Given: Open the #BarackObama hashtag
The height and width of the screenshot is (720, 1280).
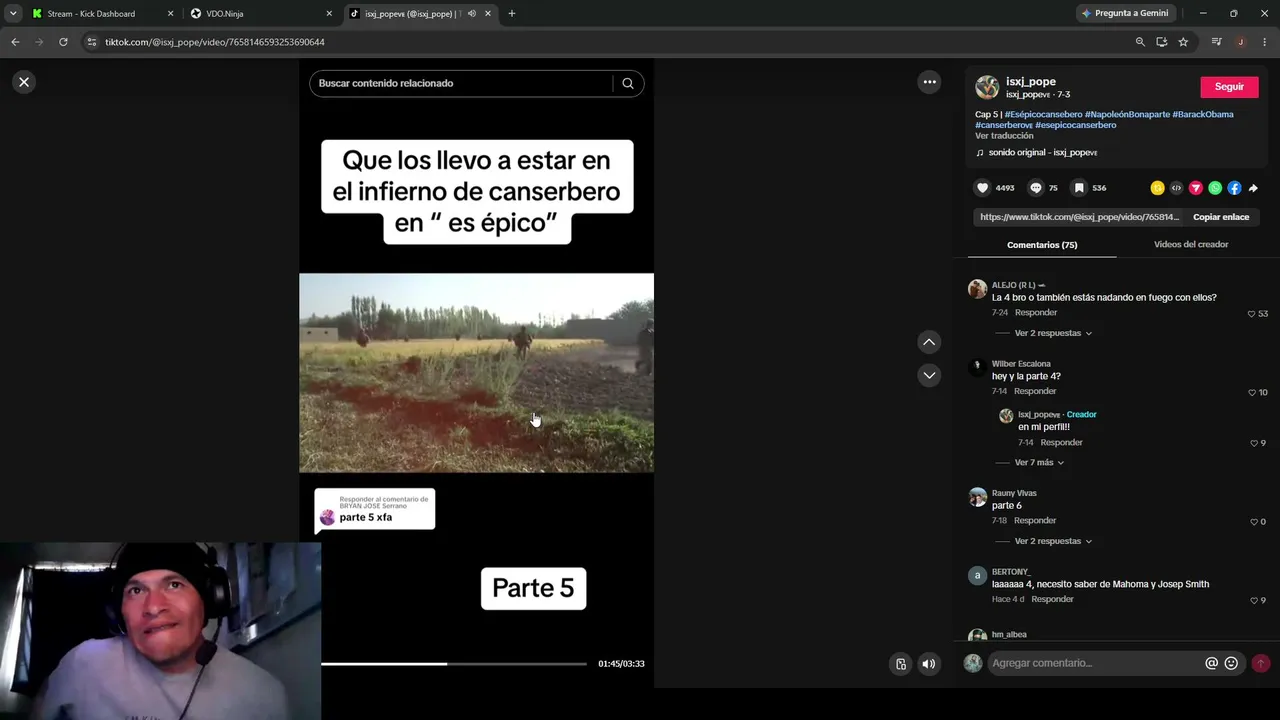Looking at the screenshot, I should coord(1203,114).
